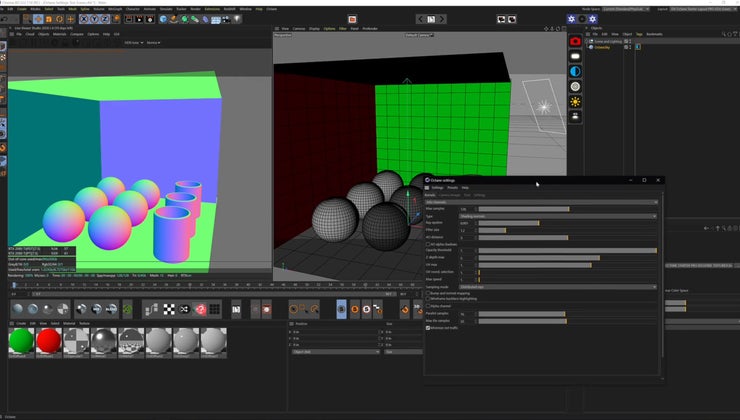The image size is (740, 420).
Task: Open Cameras menu in viewport
Action: [299, 28]
